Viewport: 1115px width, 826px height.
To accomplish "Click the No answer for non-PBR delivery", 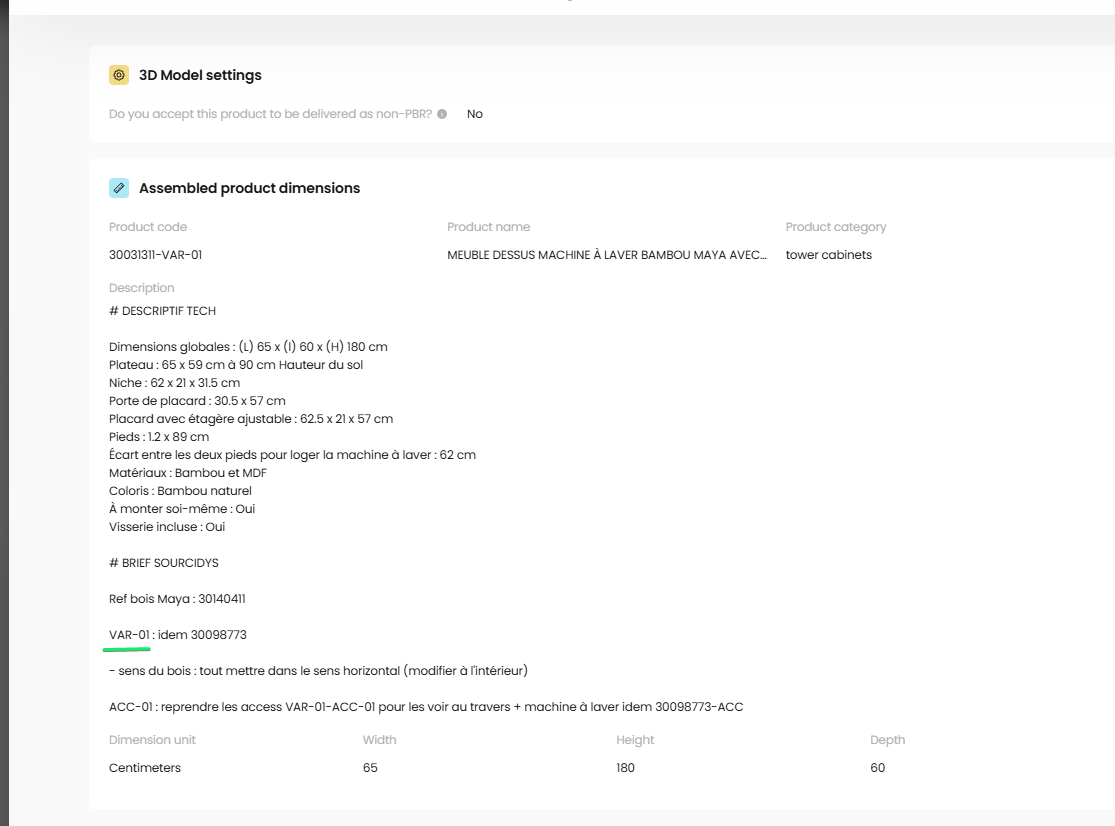I will coord(474,114).
